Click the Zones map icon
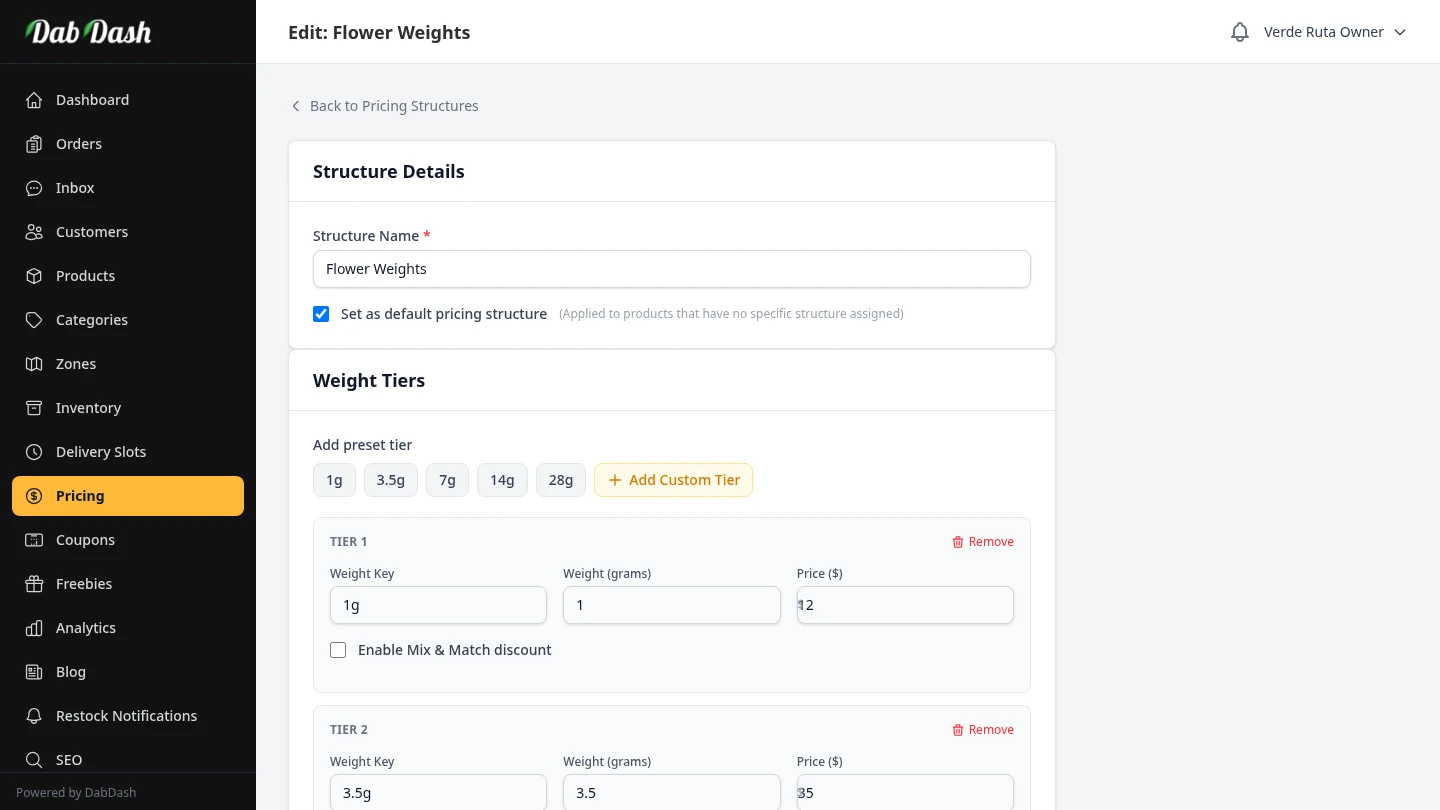This screenshot has height=810, width=1440. click(x=34, y=364)
